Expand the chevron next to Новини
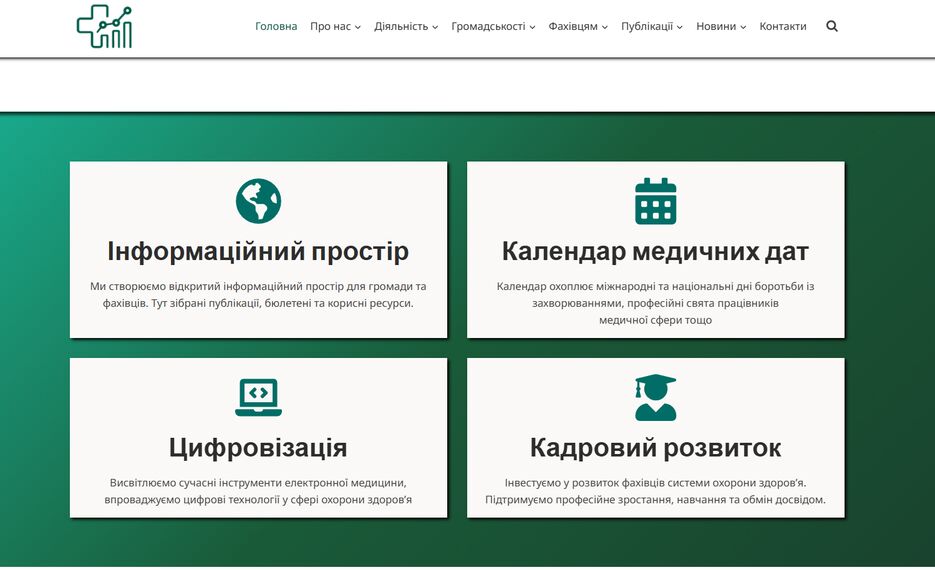The width and height of the screenshot is (935, 570). point(743,27)
